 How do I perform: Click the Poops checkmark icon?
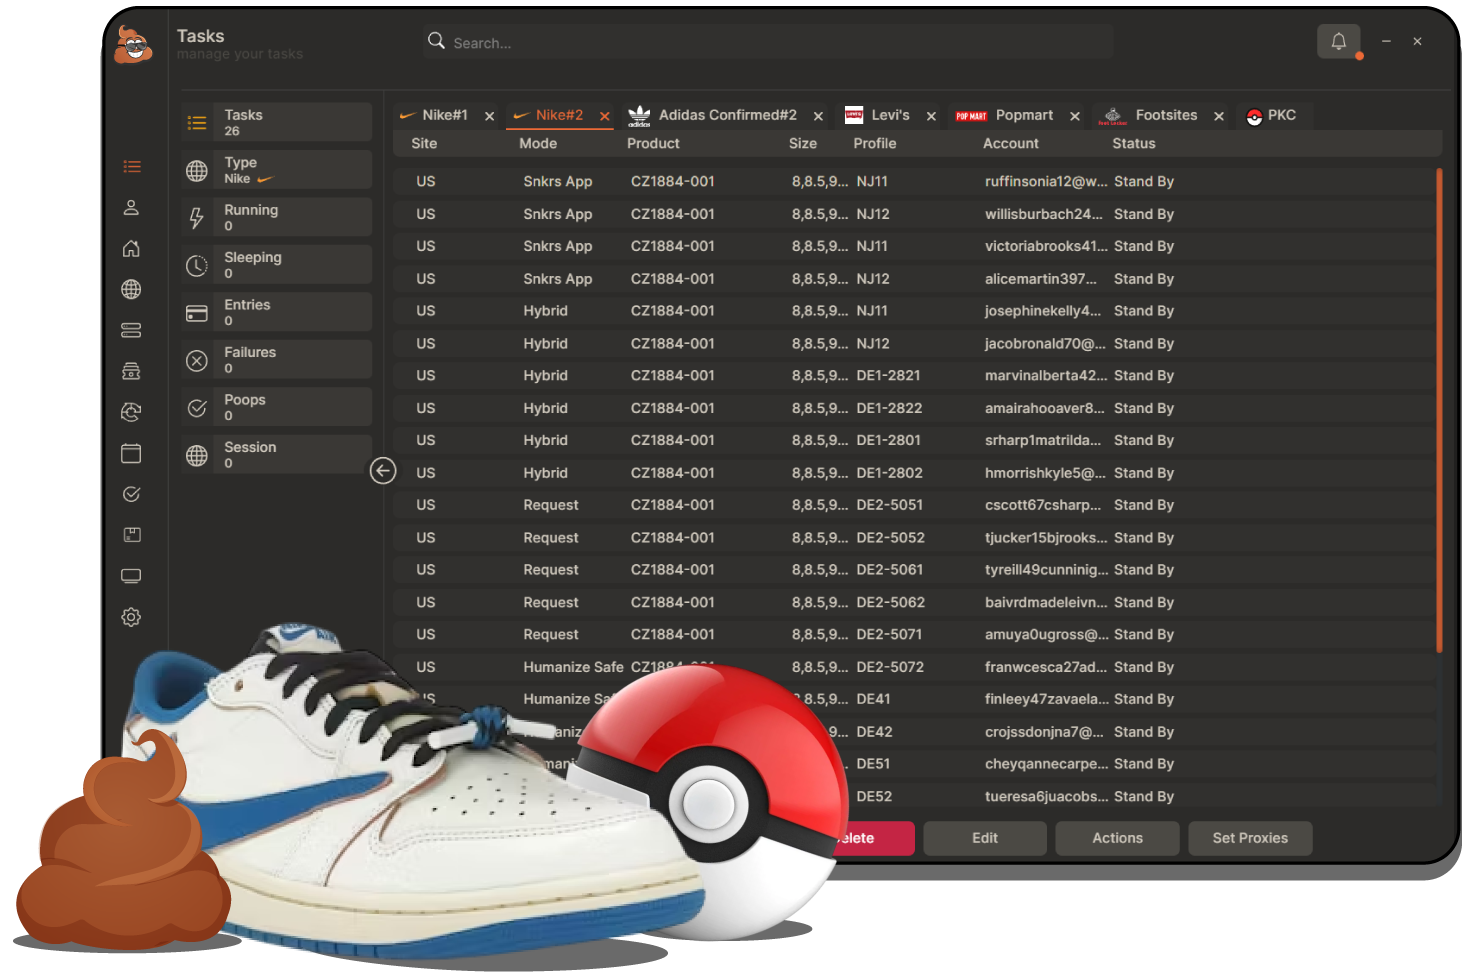click(197, 408)
